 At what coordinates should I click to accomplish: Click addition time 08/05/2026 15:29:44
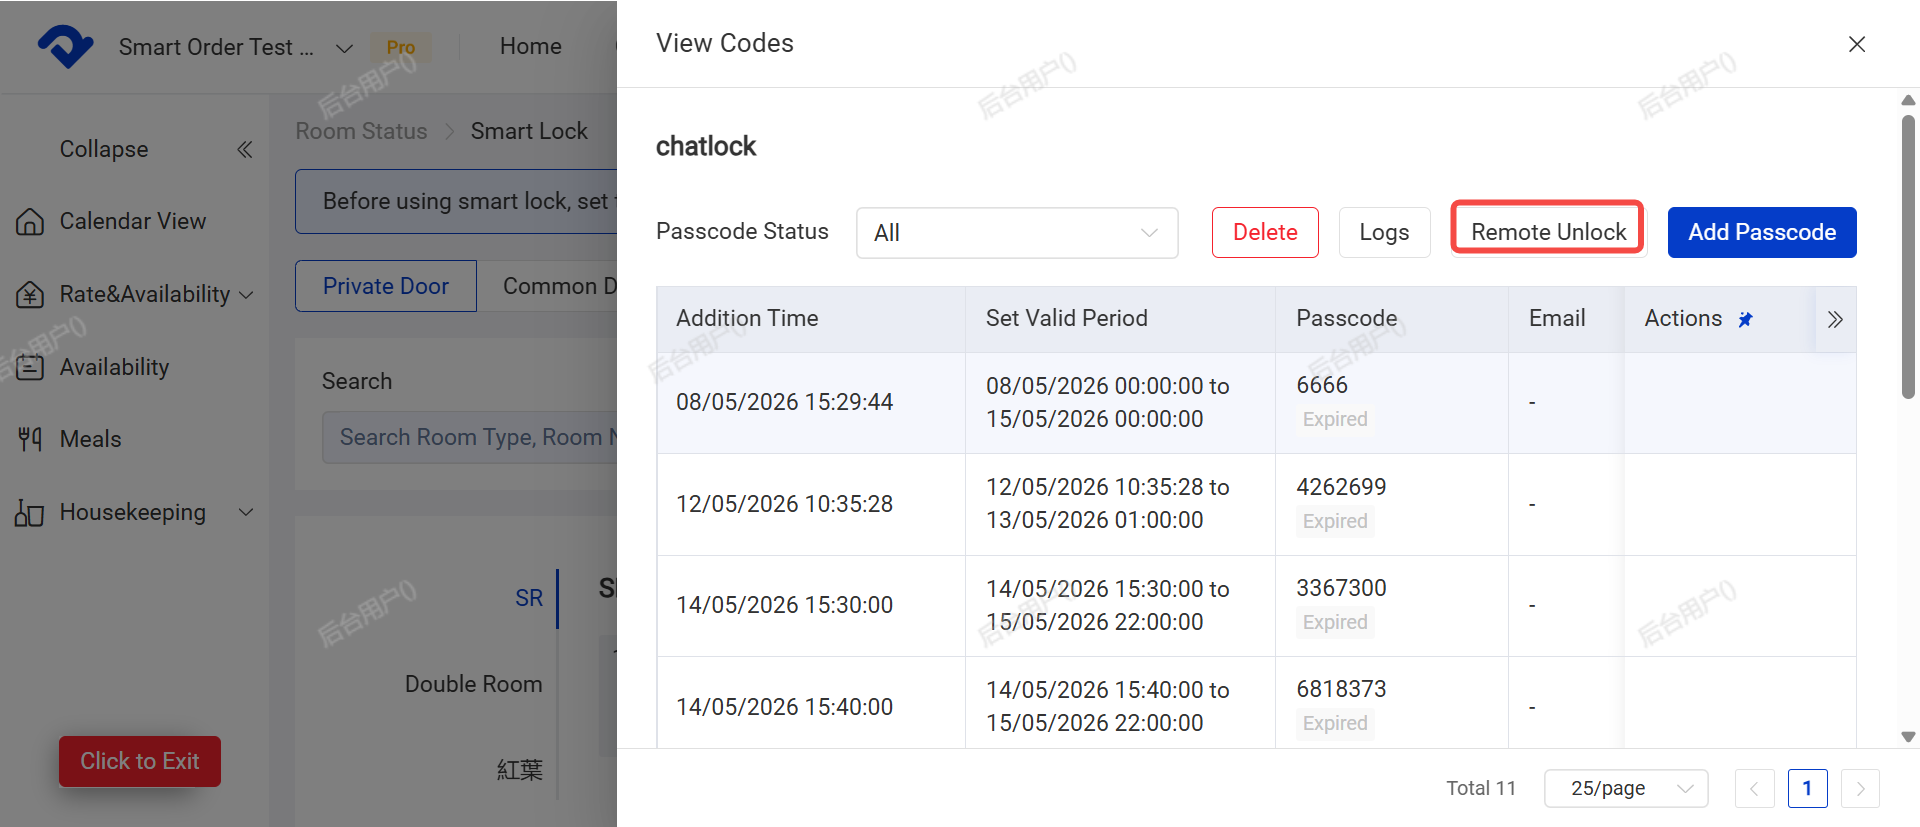tap(784, 402)
